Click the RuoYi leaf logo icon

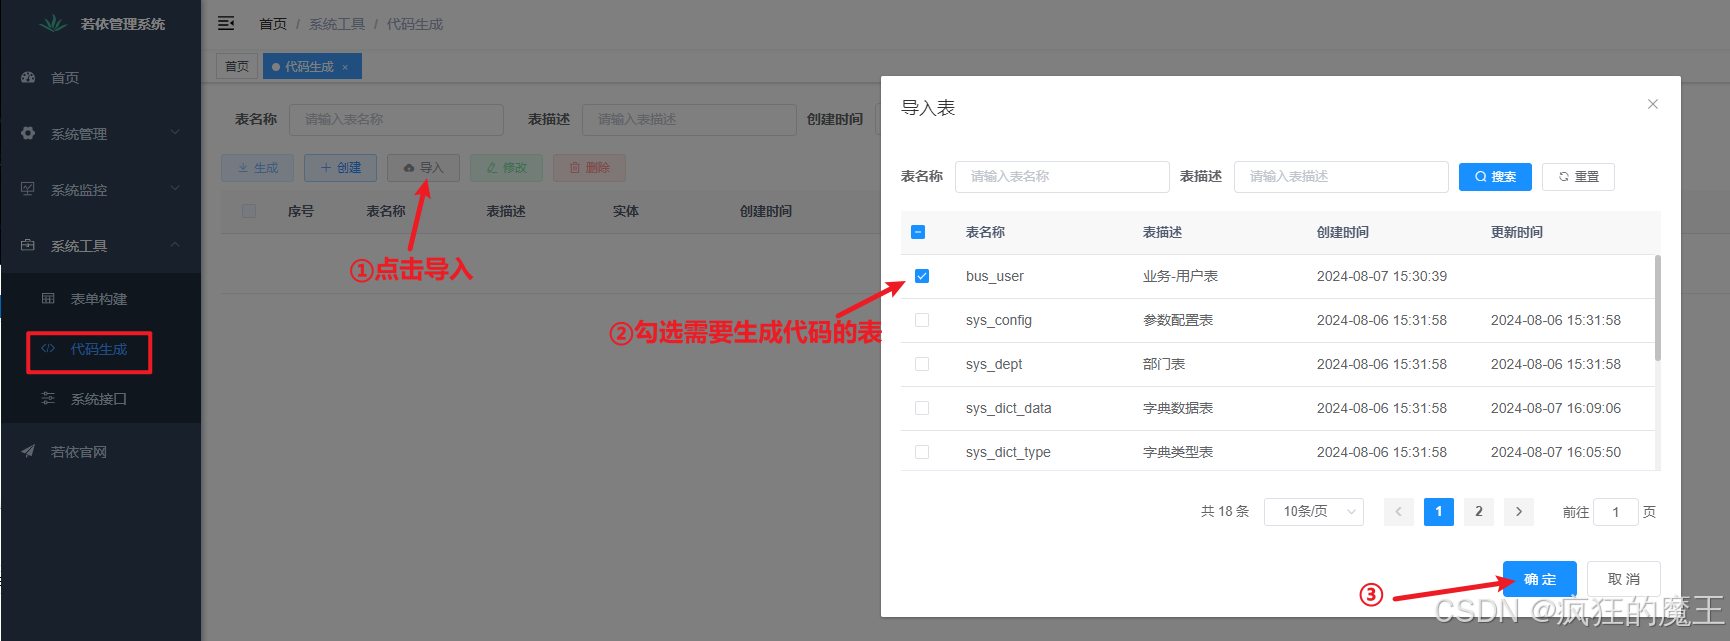pos(53,23)
